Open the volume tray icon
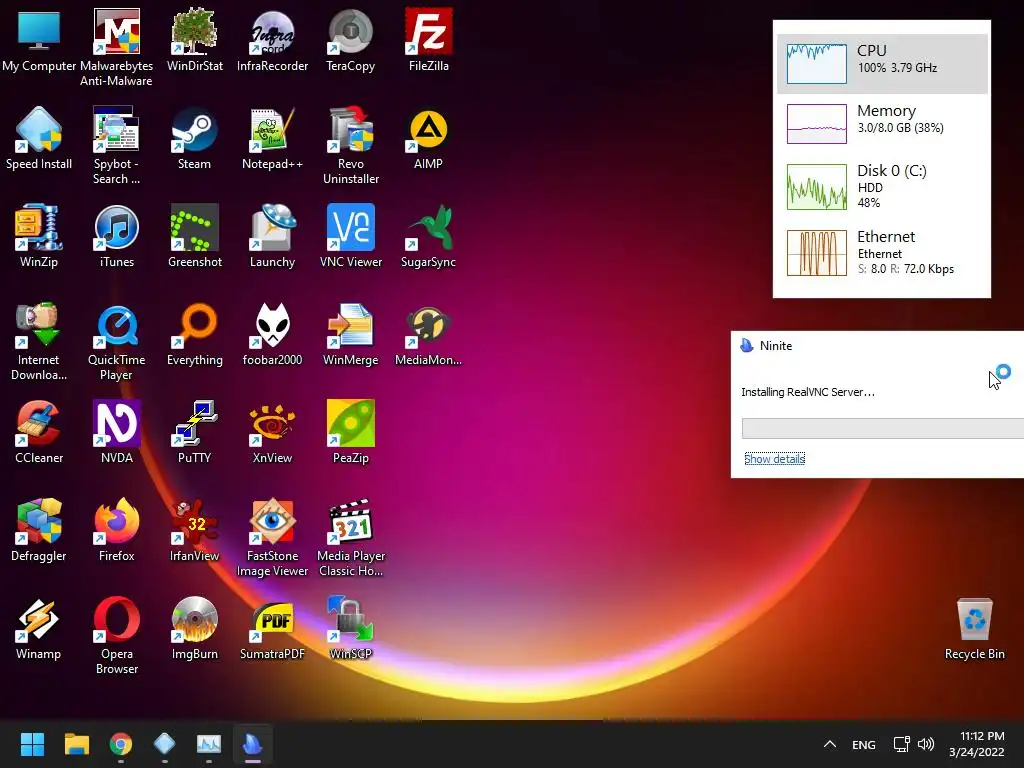This screenshot has width=1024, height=768. coord(926,744)
